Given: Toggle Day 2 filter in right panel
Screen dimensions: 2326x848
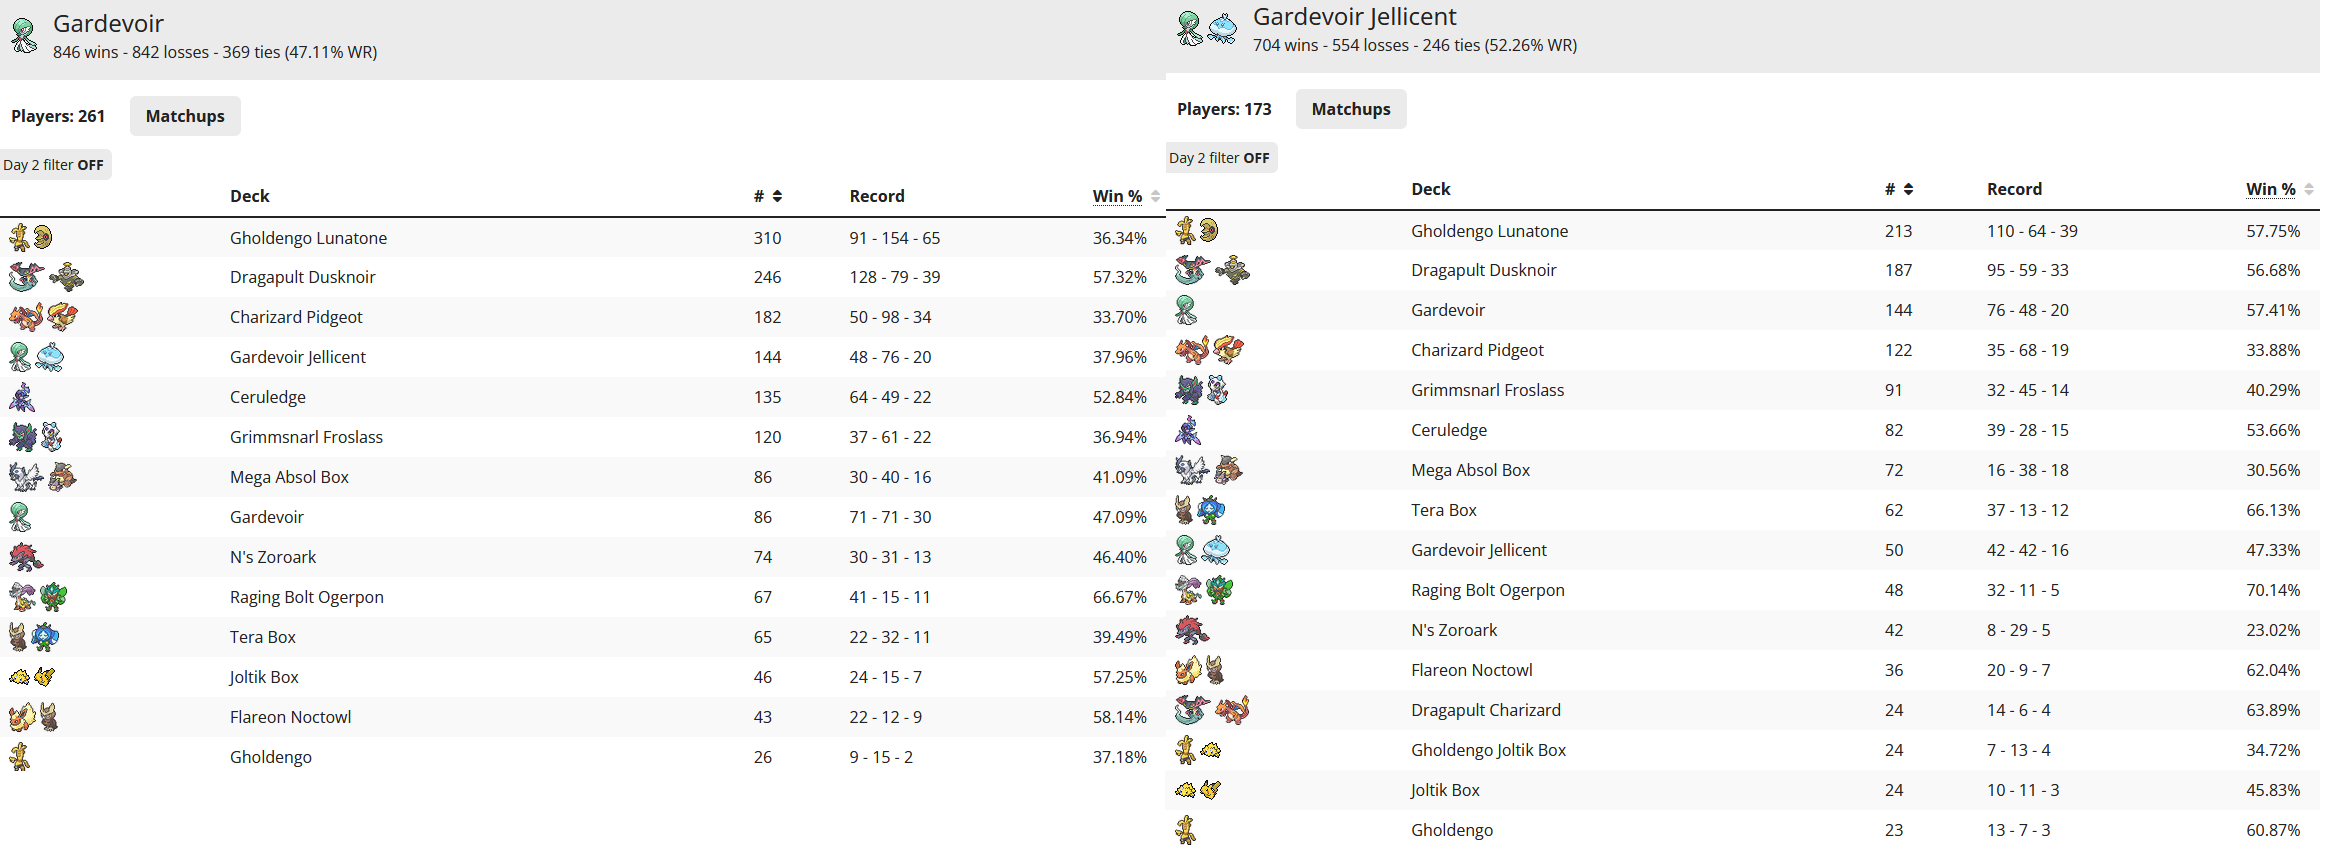Looking at the screenshot, I should [1220, 158].
